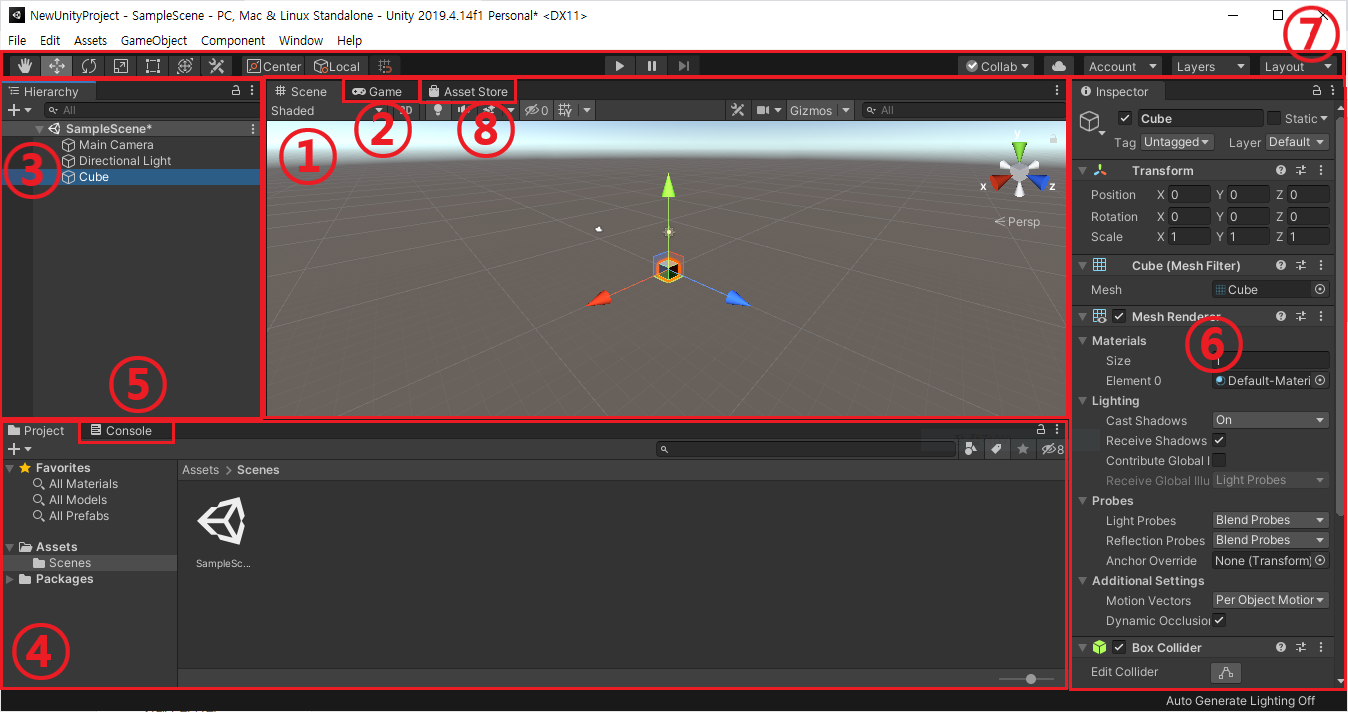The height and width of the screenshot is (712, 1348).
Task: Open the Layer Default dropdown
Action: (1297, 142)
